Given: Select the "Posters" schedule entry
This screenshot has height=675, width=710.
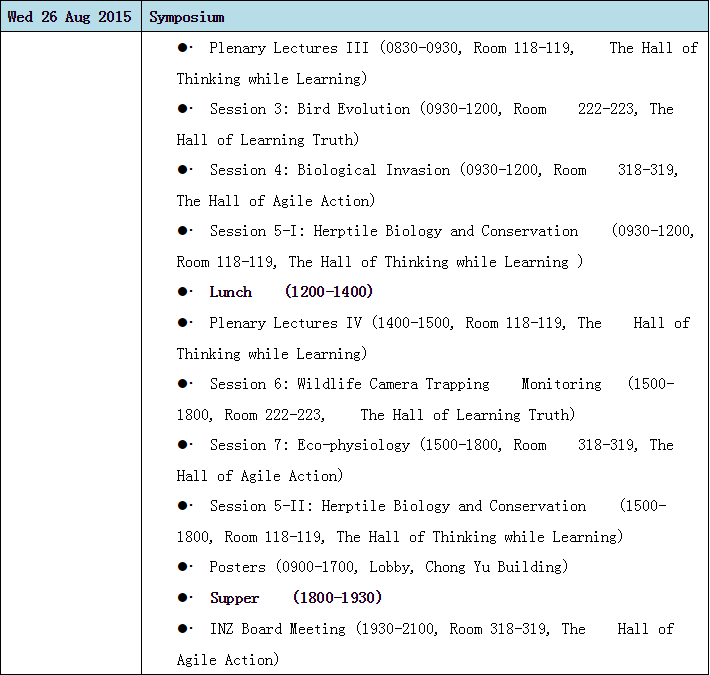Looking at the screenshot, I should 237,567.
